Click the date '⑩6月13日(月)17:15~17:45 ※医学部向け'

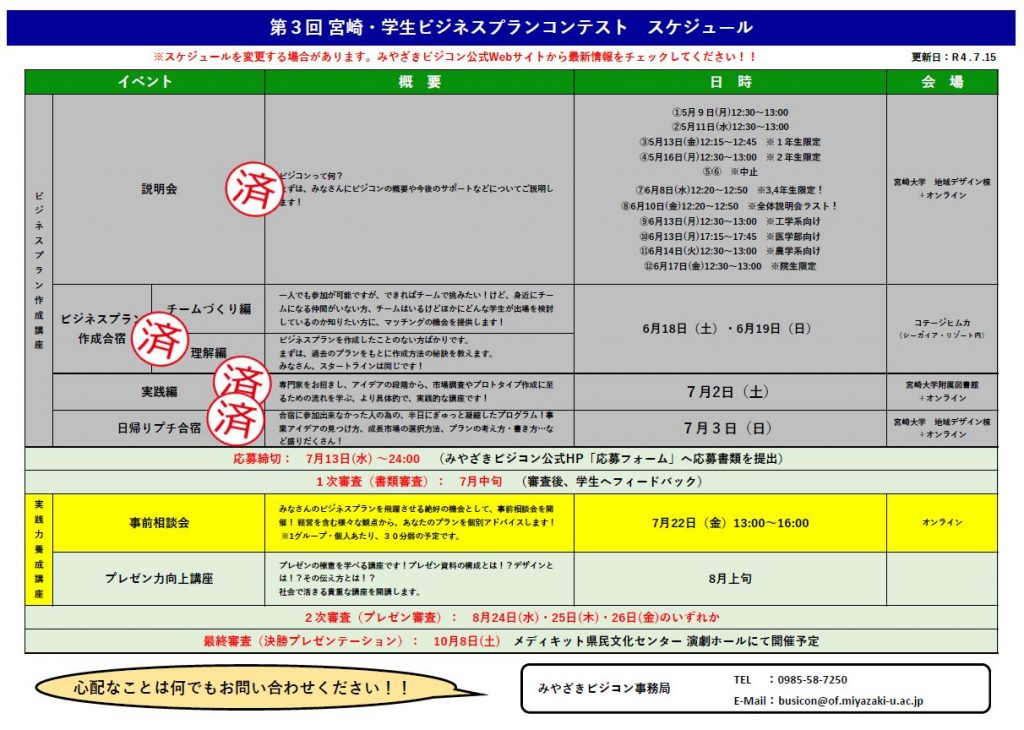point(730,236)
